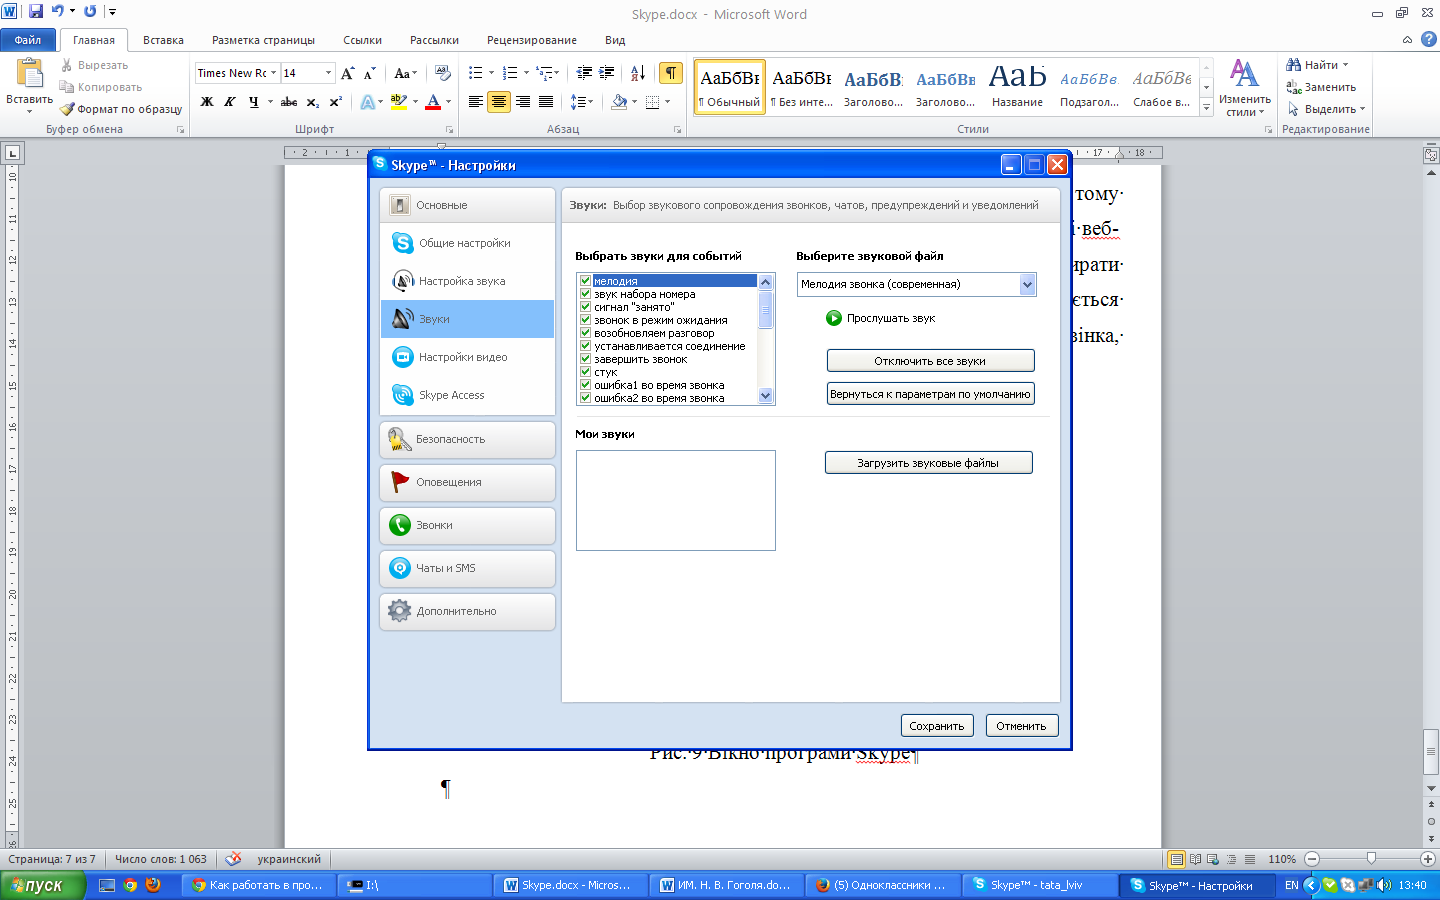
Task: Justify text in Word ribbon
Action: coord(546,102)
